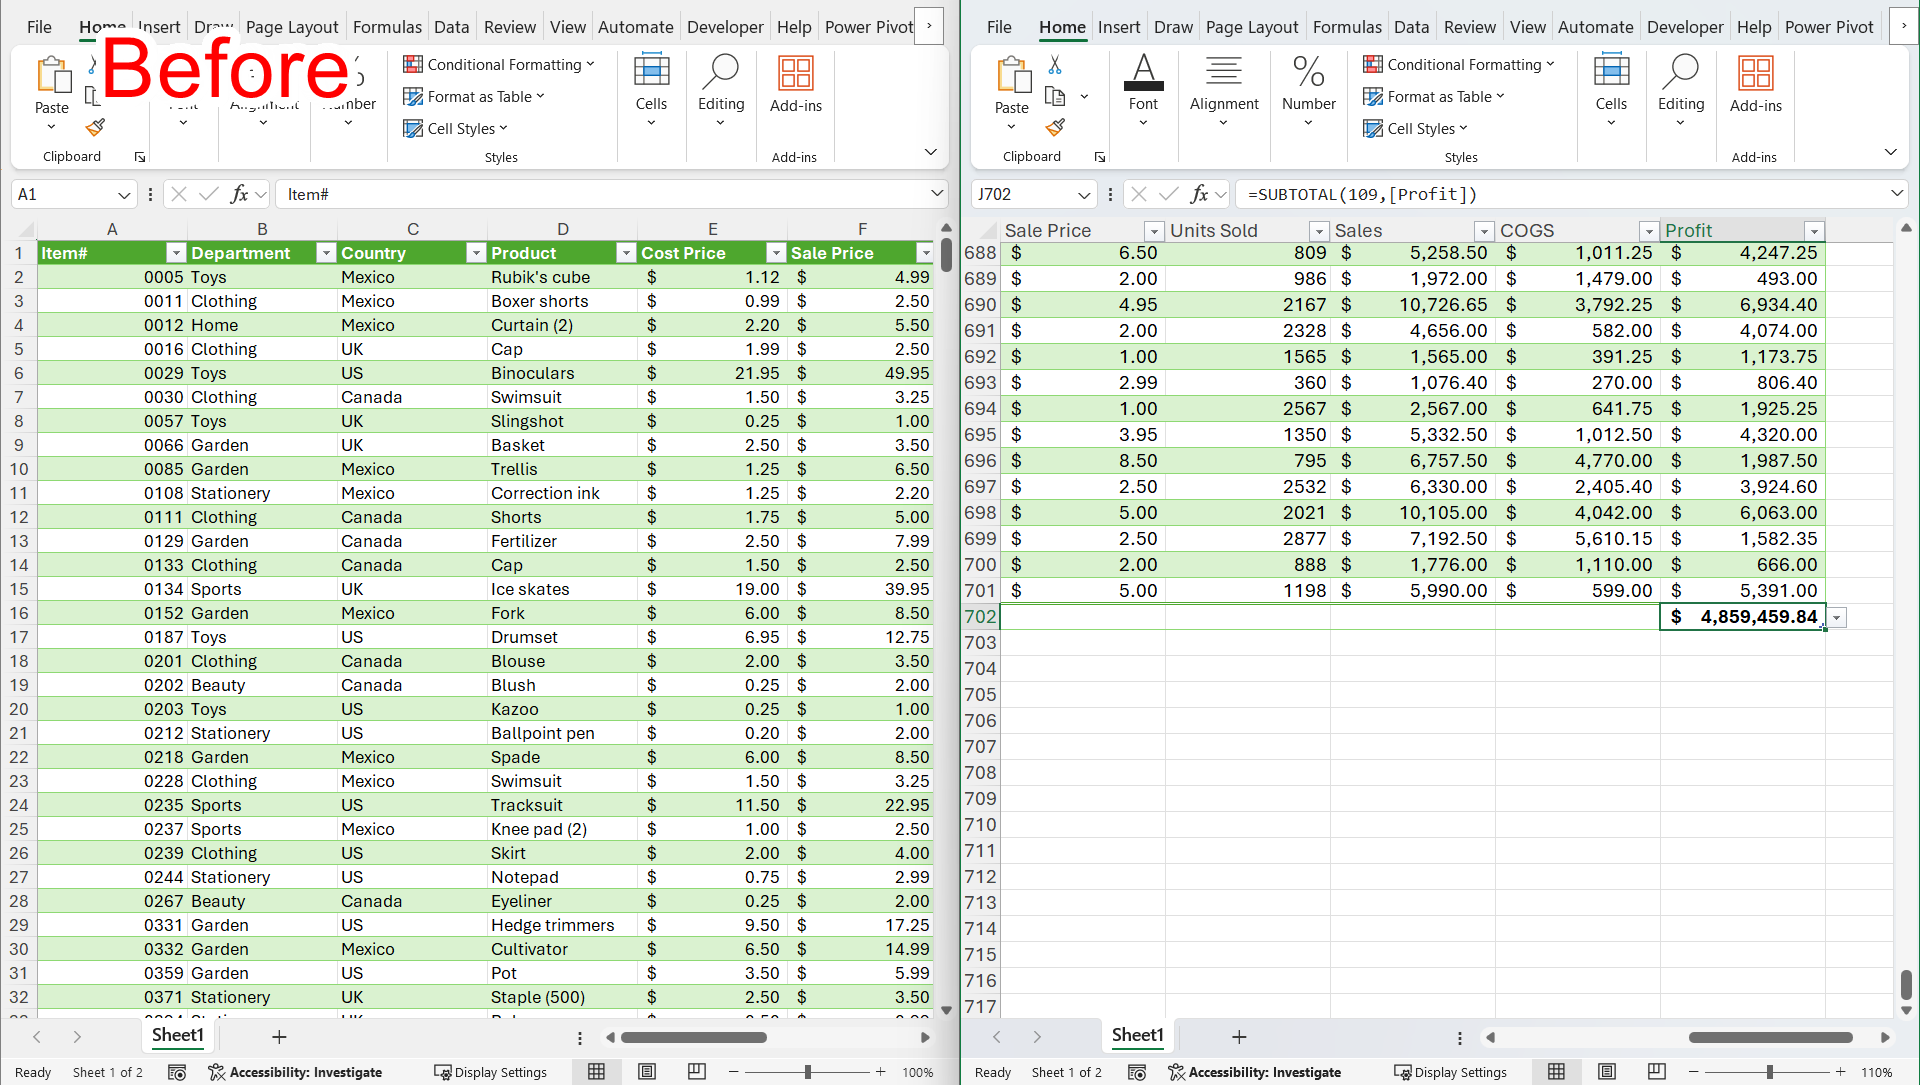1920x1085 pixels.
Task: Click Paste icon in right window
Action: (x=1012, y=76)
